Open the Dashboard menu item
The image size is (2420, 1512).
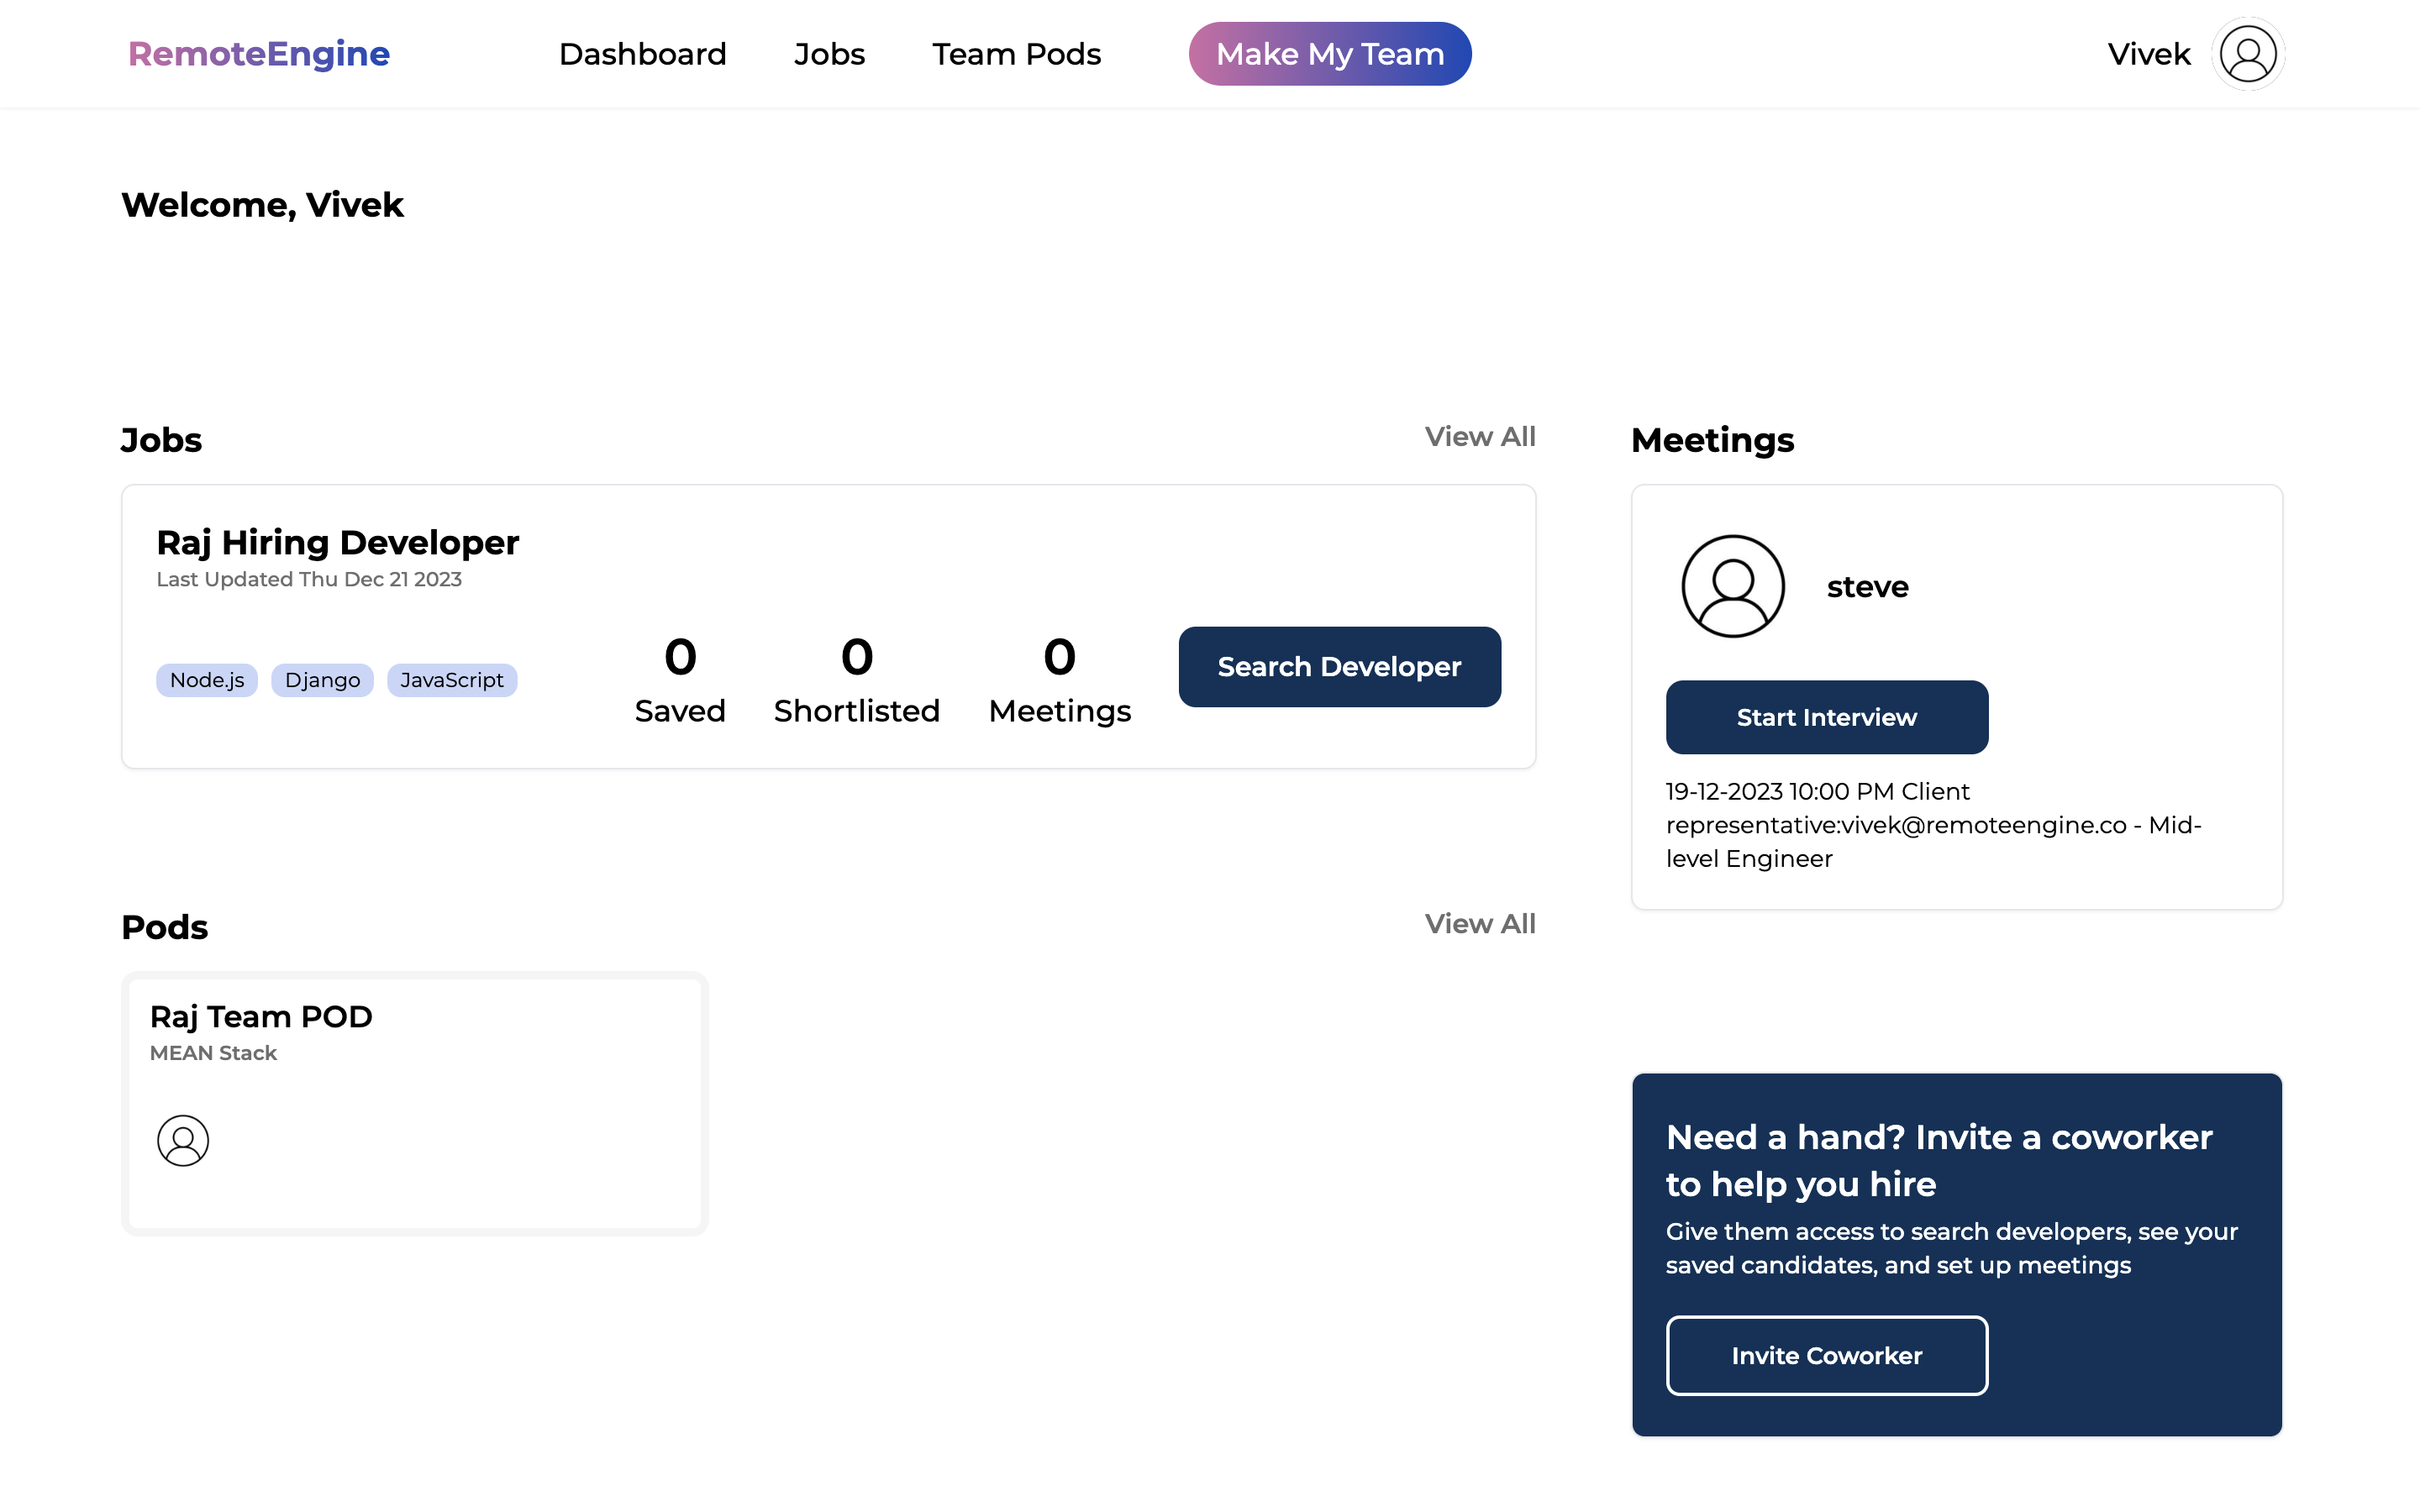pos(642,54)
